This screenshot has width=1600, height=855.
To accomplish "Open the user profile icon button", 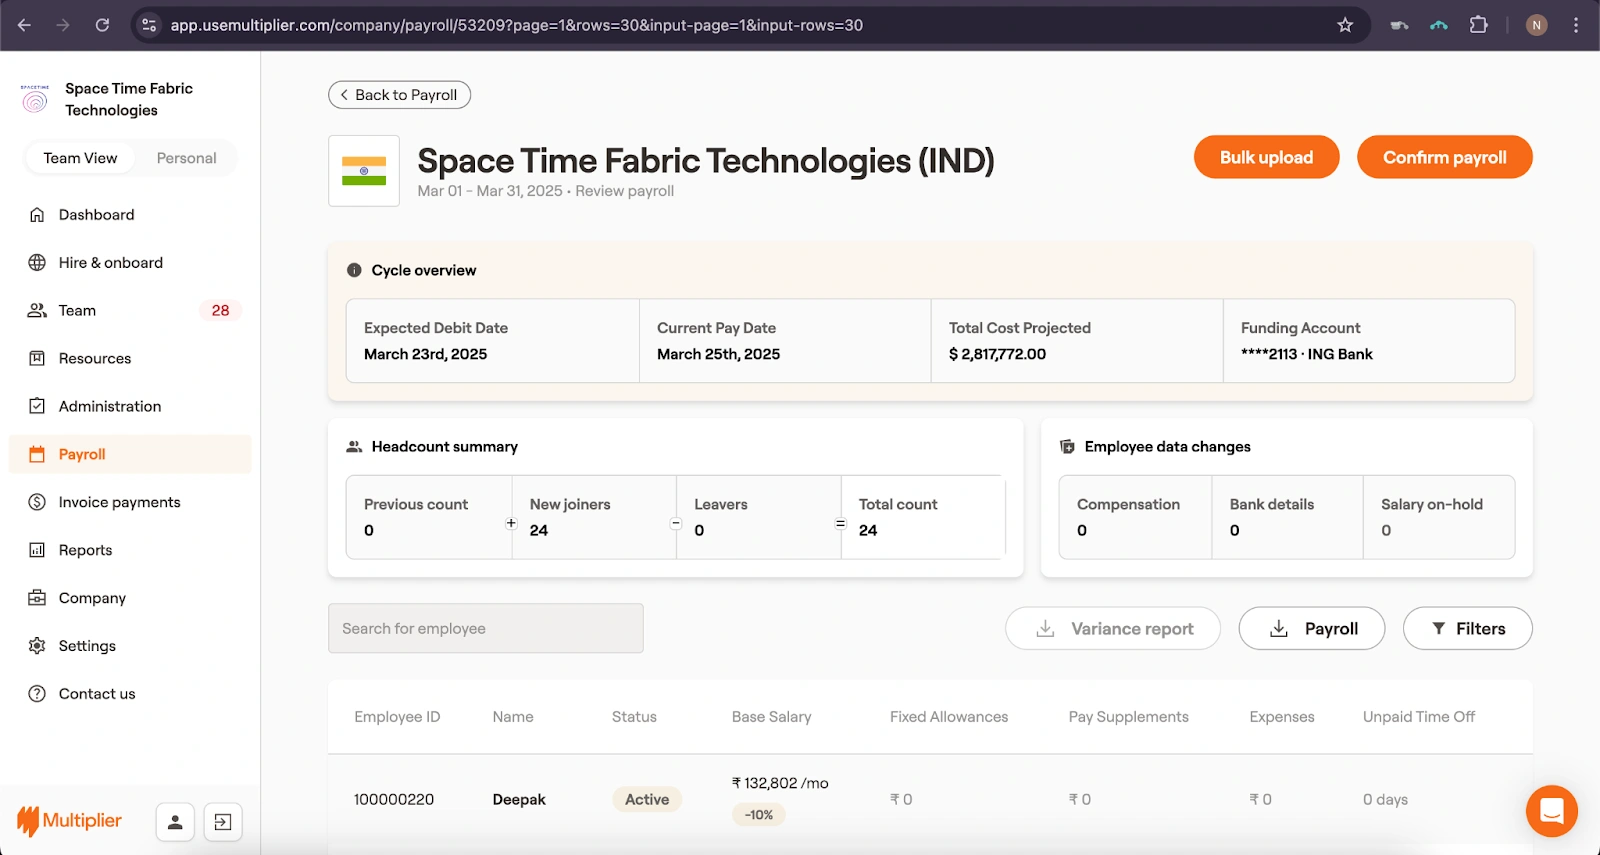I will [x=175, y=822].
